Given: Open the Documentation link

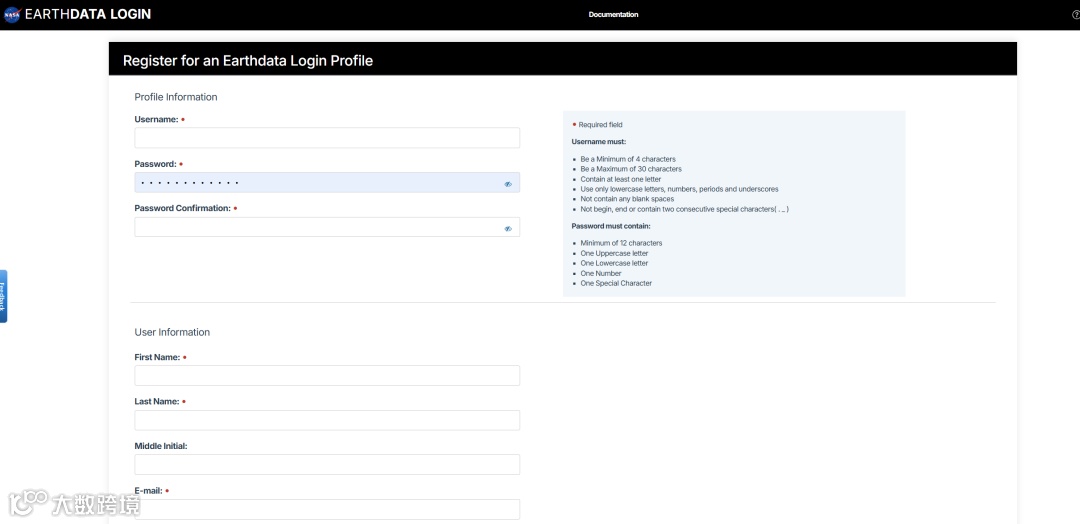Looking at the screenshot, I should (613, 14).
